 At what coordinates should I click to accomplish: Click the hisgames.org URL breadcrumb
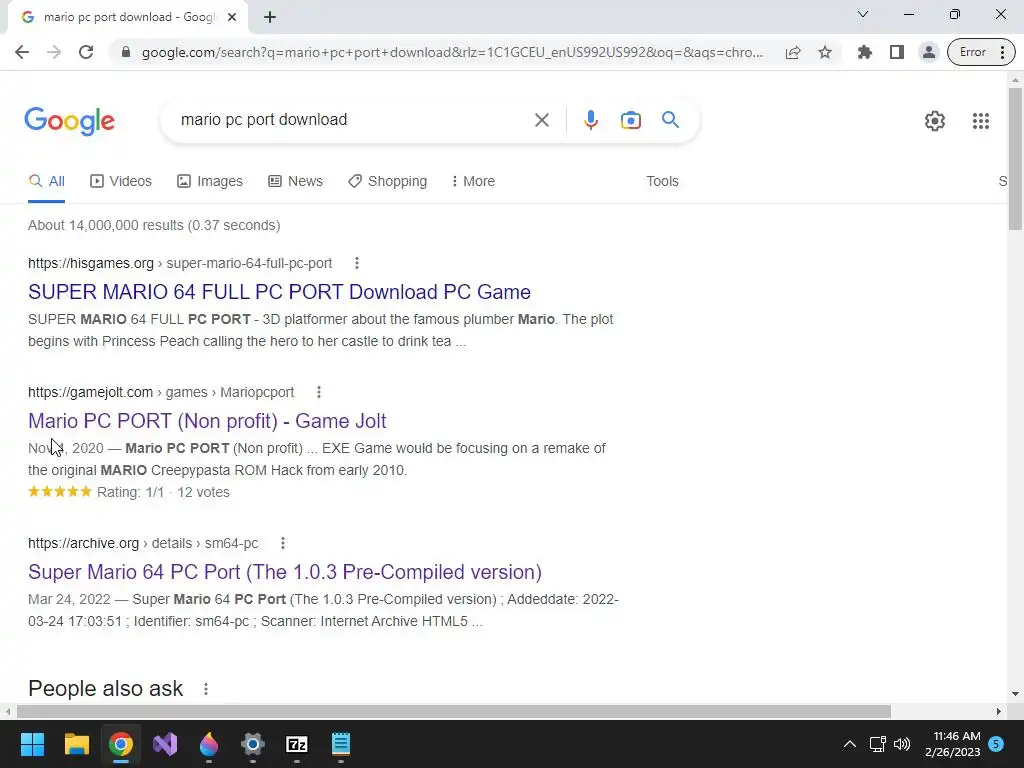coord(180,263)
